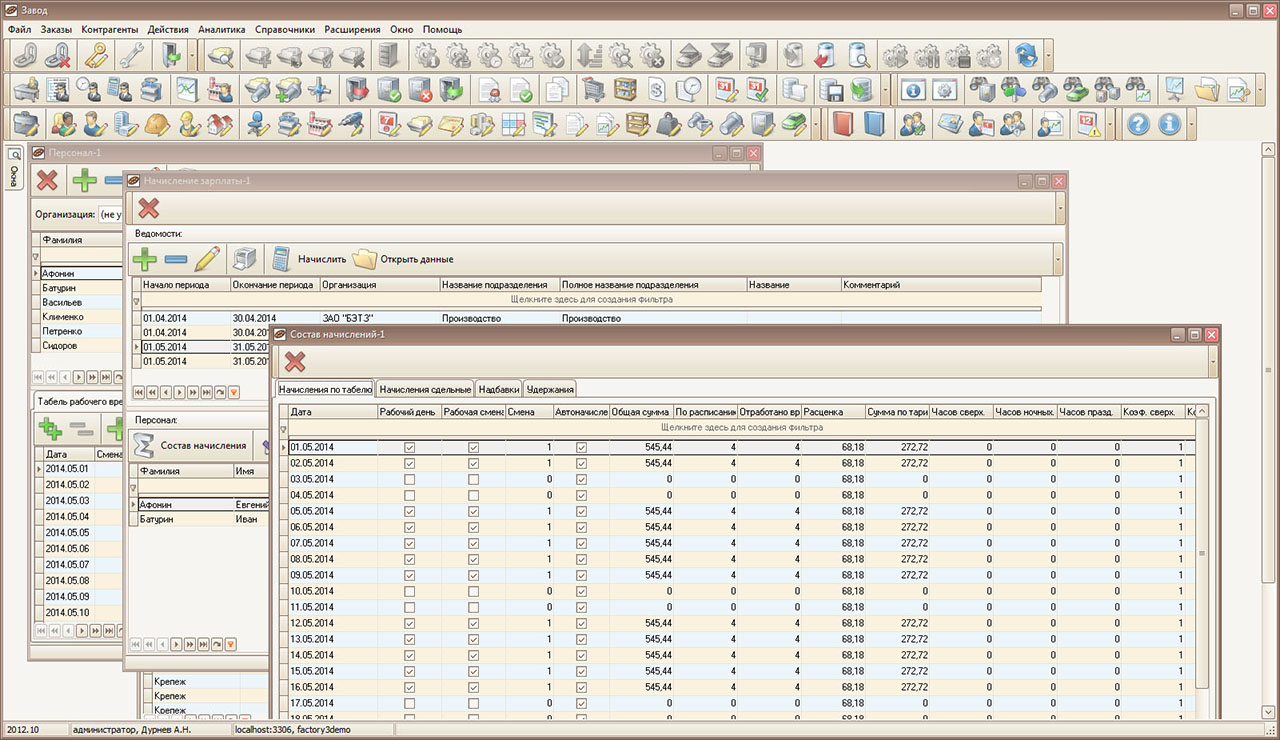
Task: Expand Начисление зарплаты top toolbar overflow arrow
Action: [x=1060, y=208]
